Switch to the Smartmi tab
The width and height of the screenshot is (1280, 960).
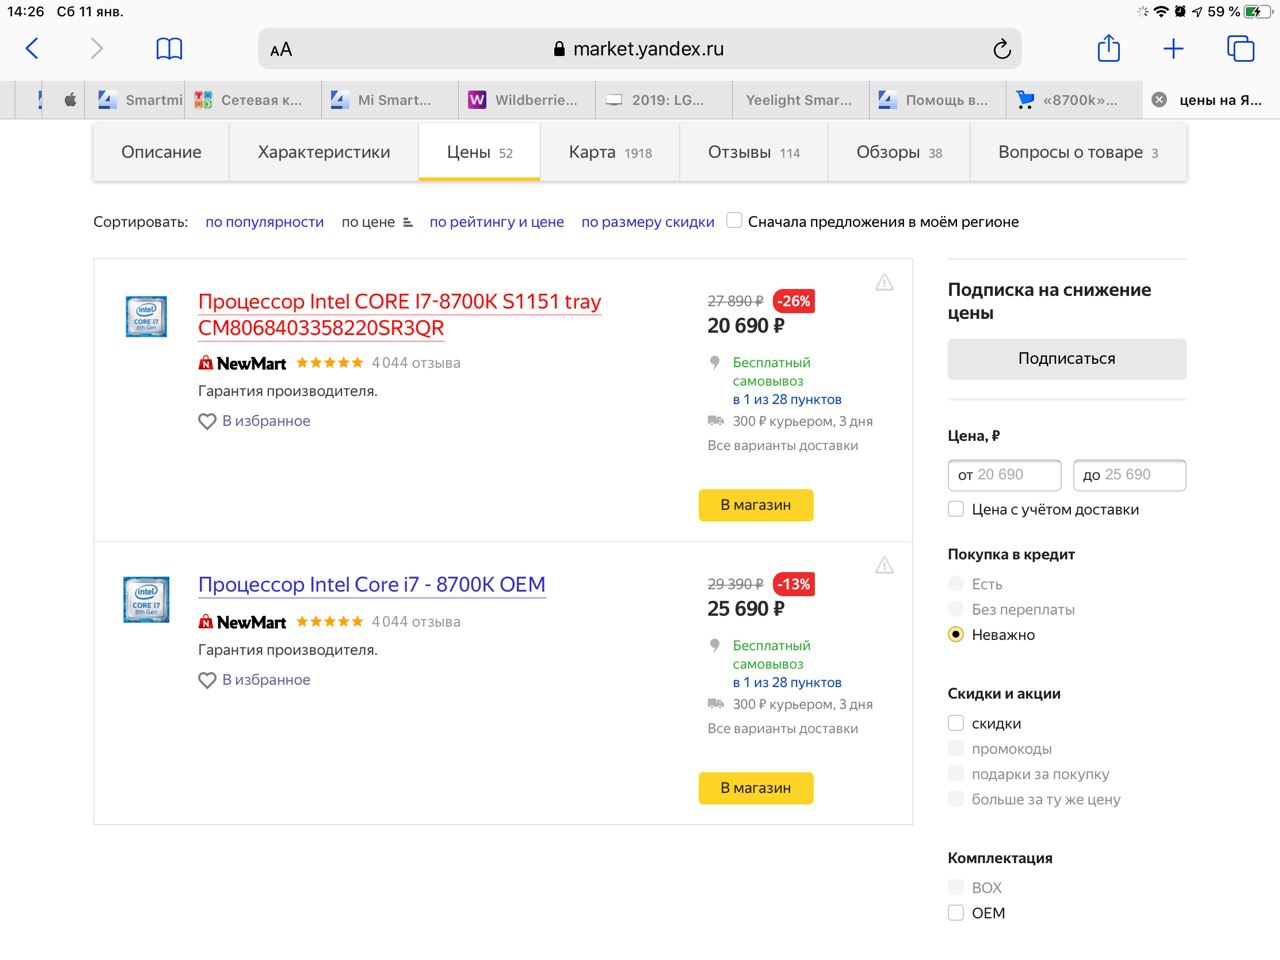click(139, 100)
